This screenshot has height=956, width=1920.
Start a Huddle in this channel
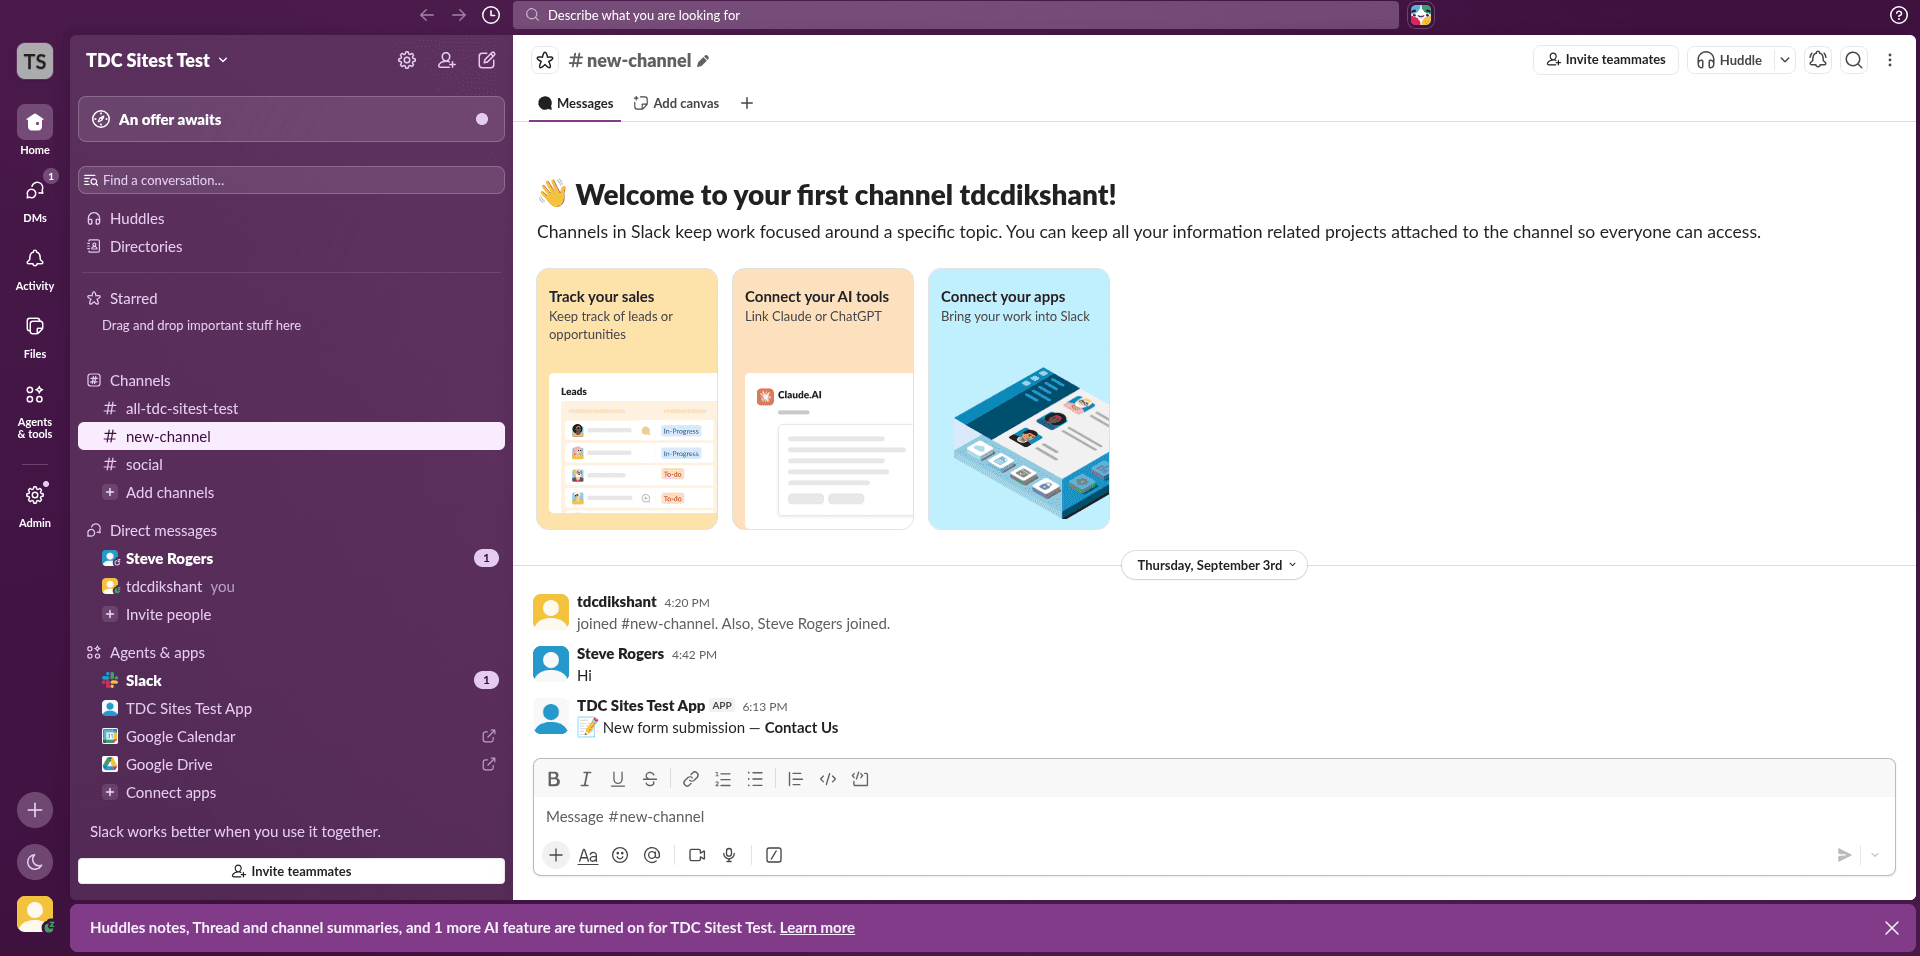point(1731,60)
